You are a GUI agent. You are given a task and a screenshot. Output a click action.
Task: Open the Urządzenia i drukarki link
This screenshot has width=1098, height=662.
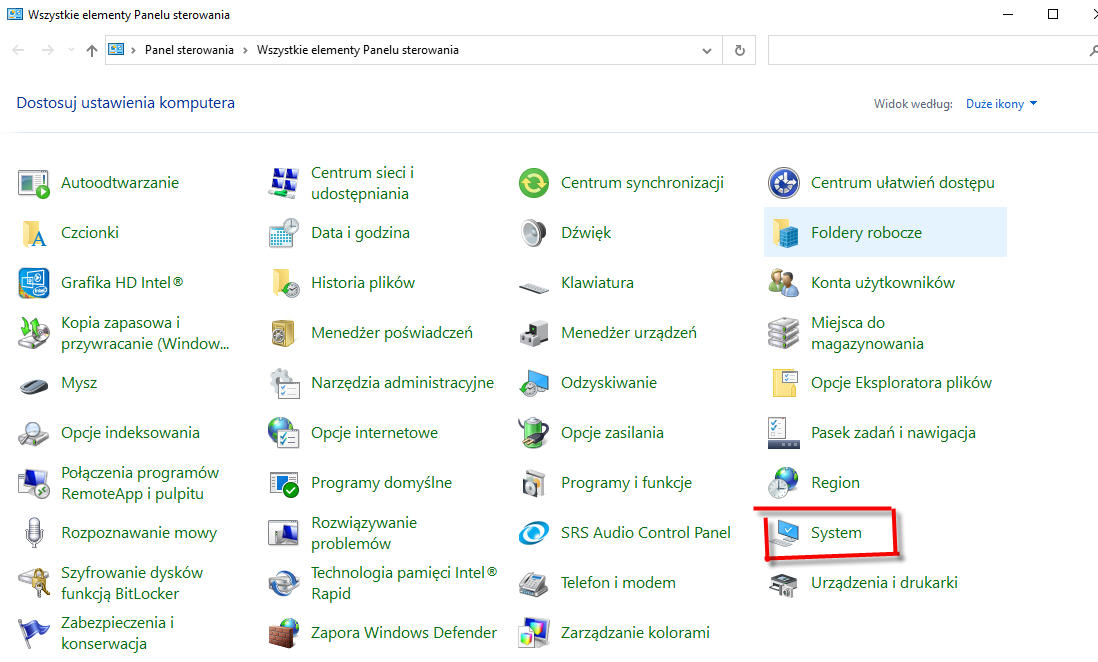point(884,583)
